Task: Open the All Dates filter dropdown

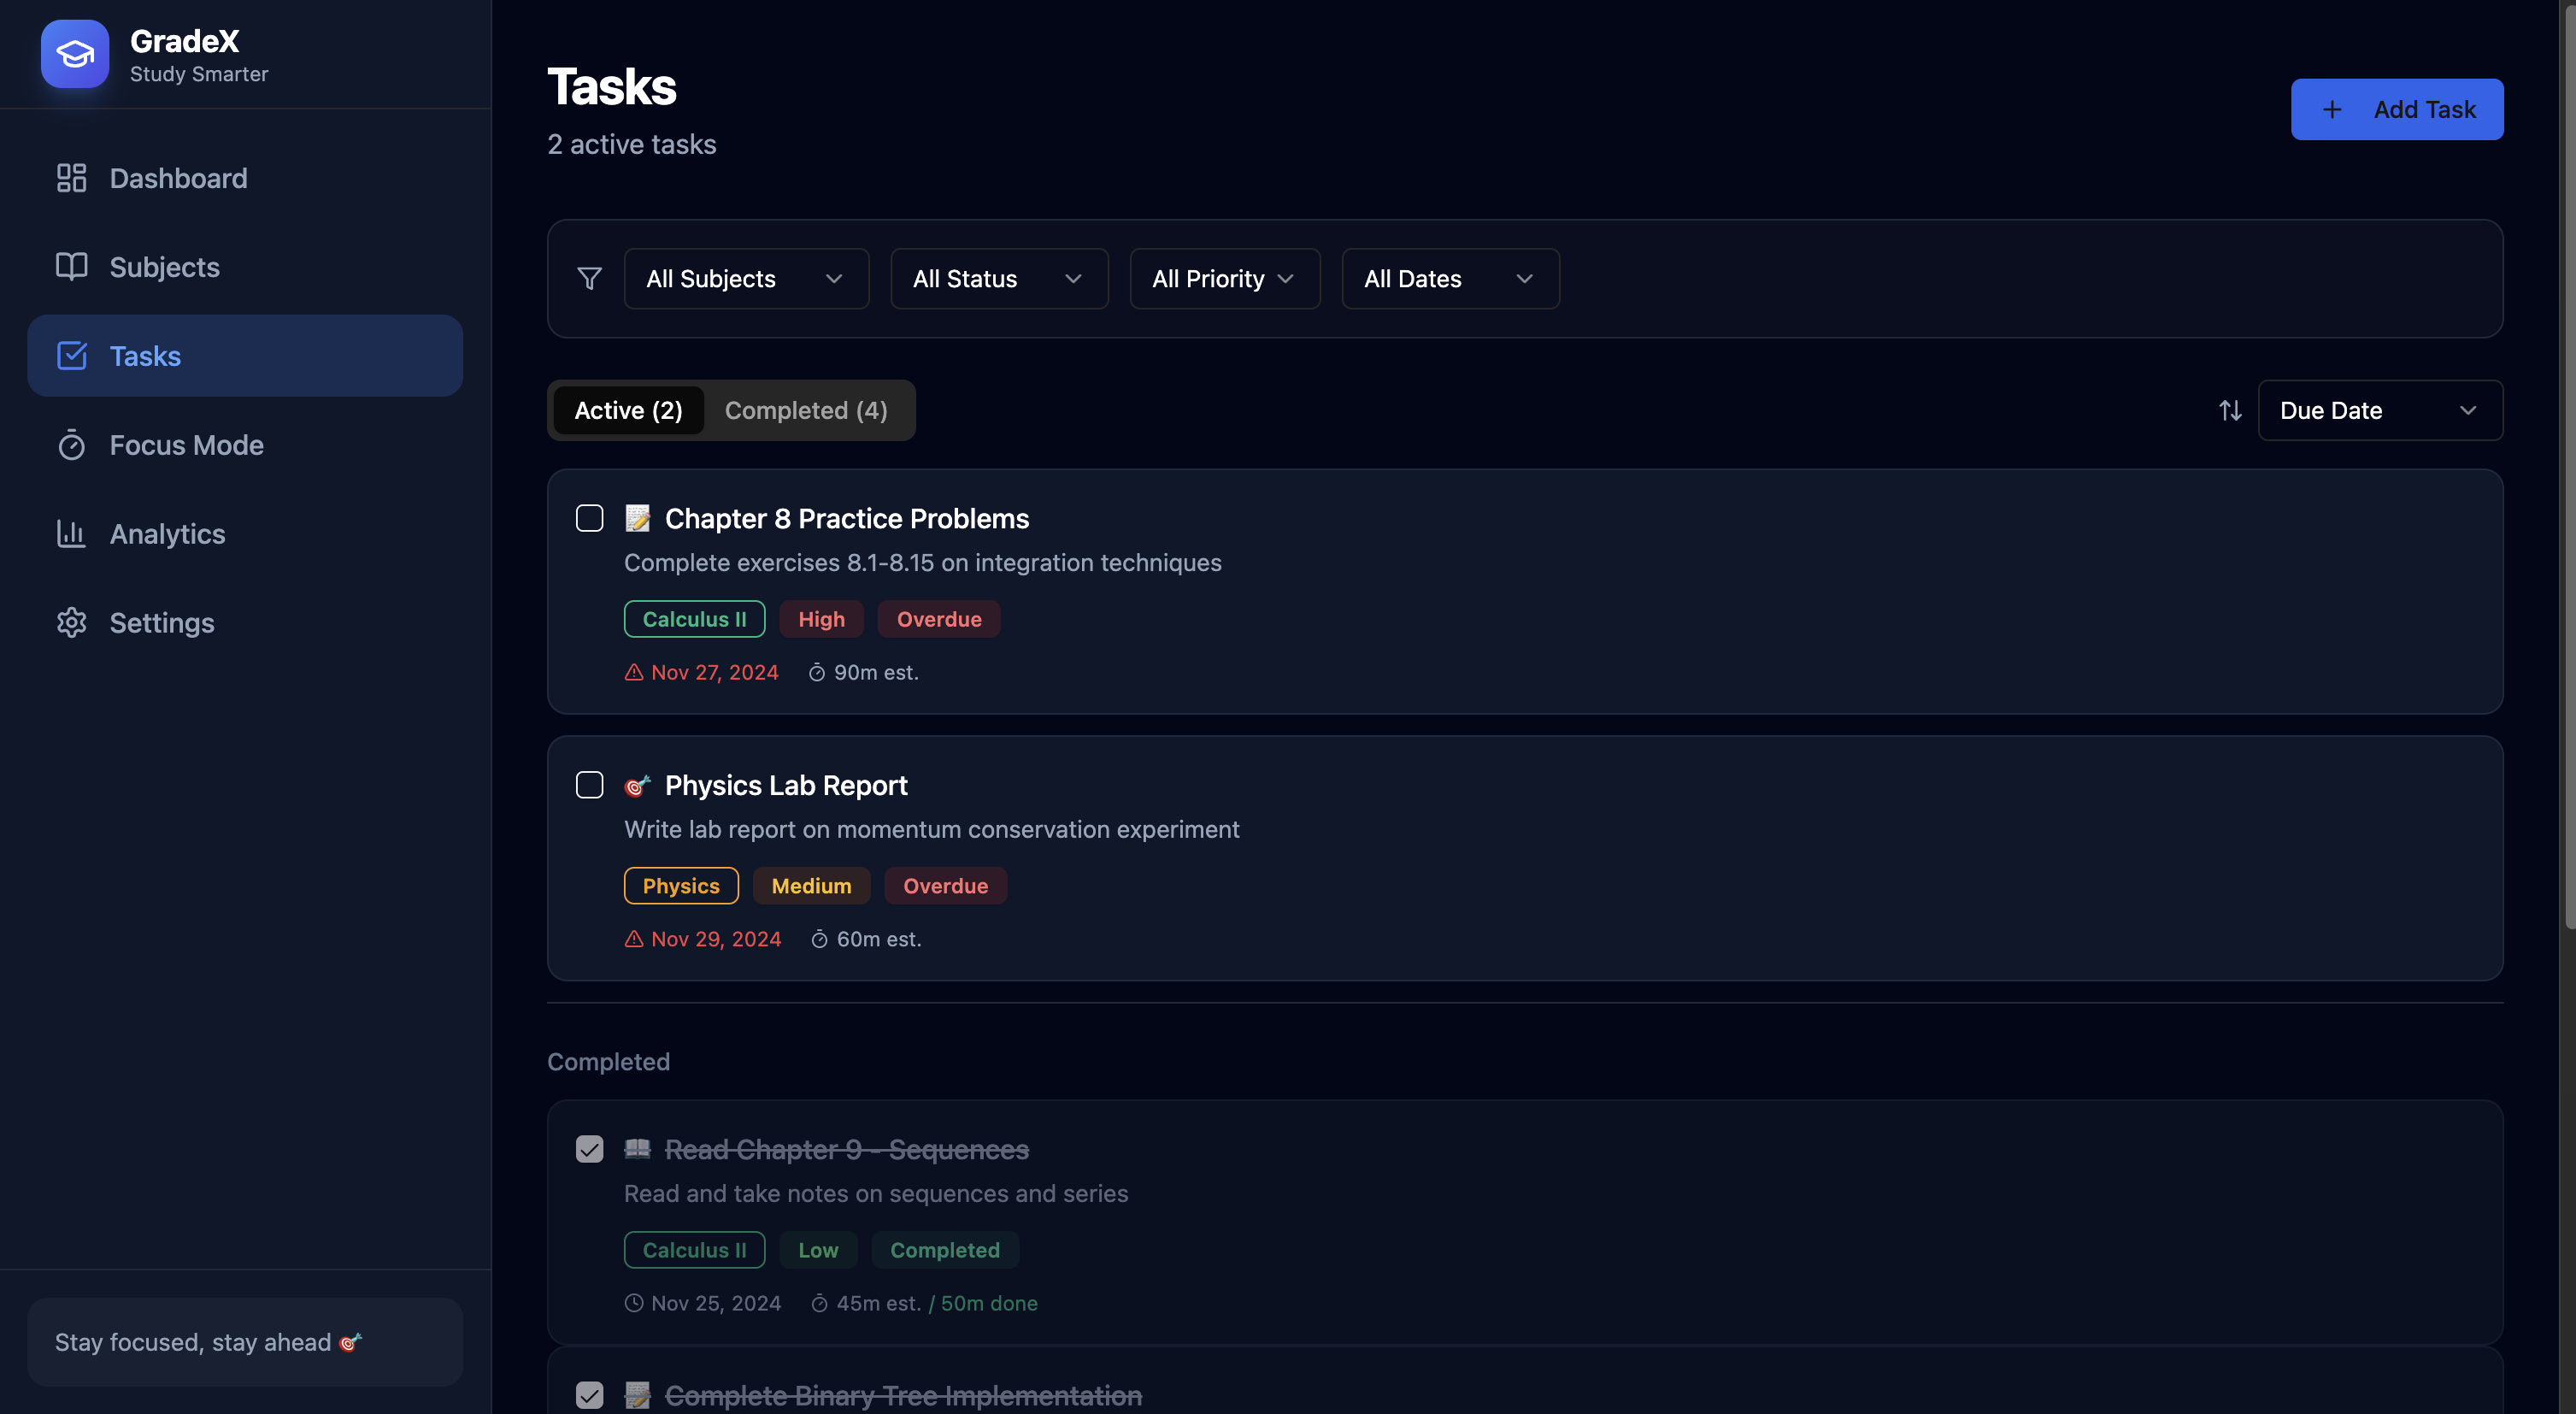Action: click(x=1449, y=279)
